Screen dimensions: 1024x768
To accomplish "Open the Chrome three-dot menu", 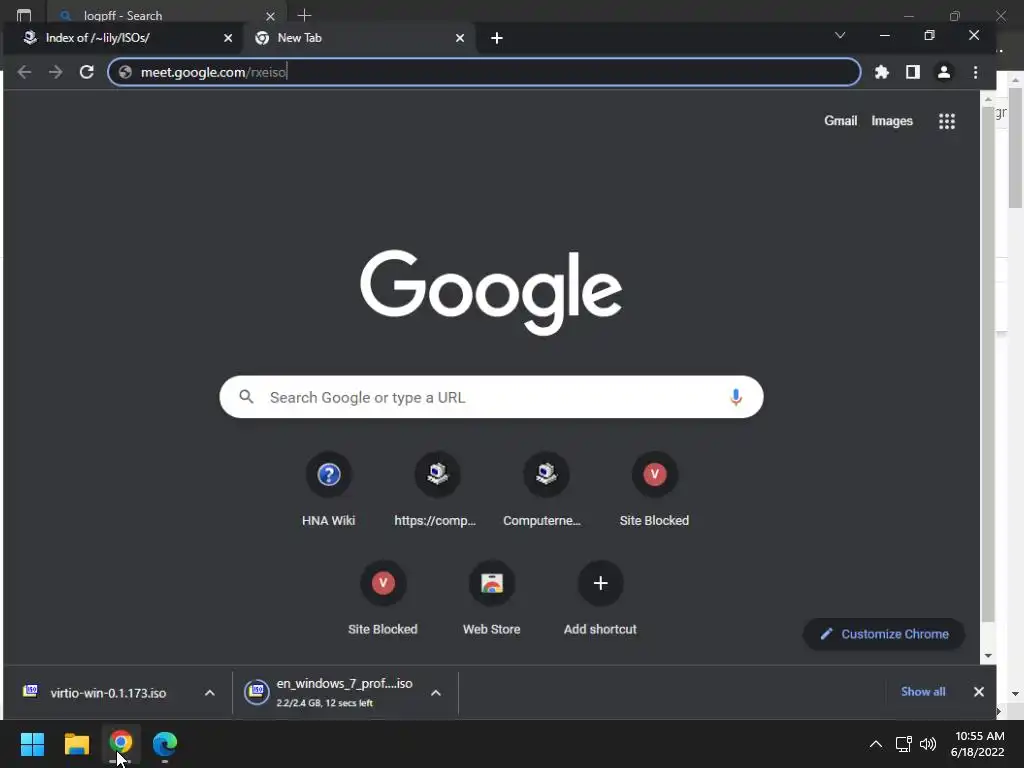I will click(x=975, y=72).
